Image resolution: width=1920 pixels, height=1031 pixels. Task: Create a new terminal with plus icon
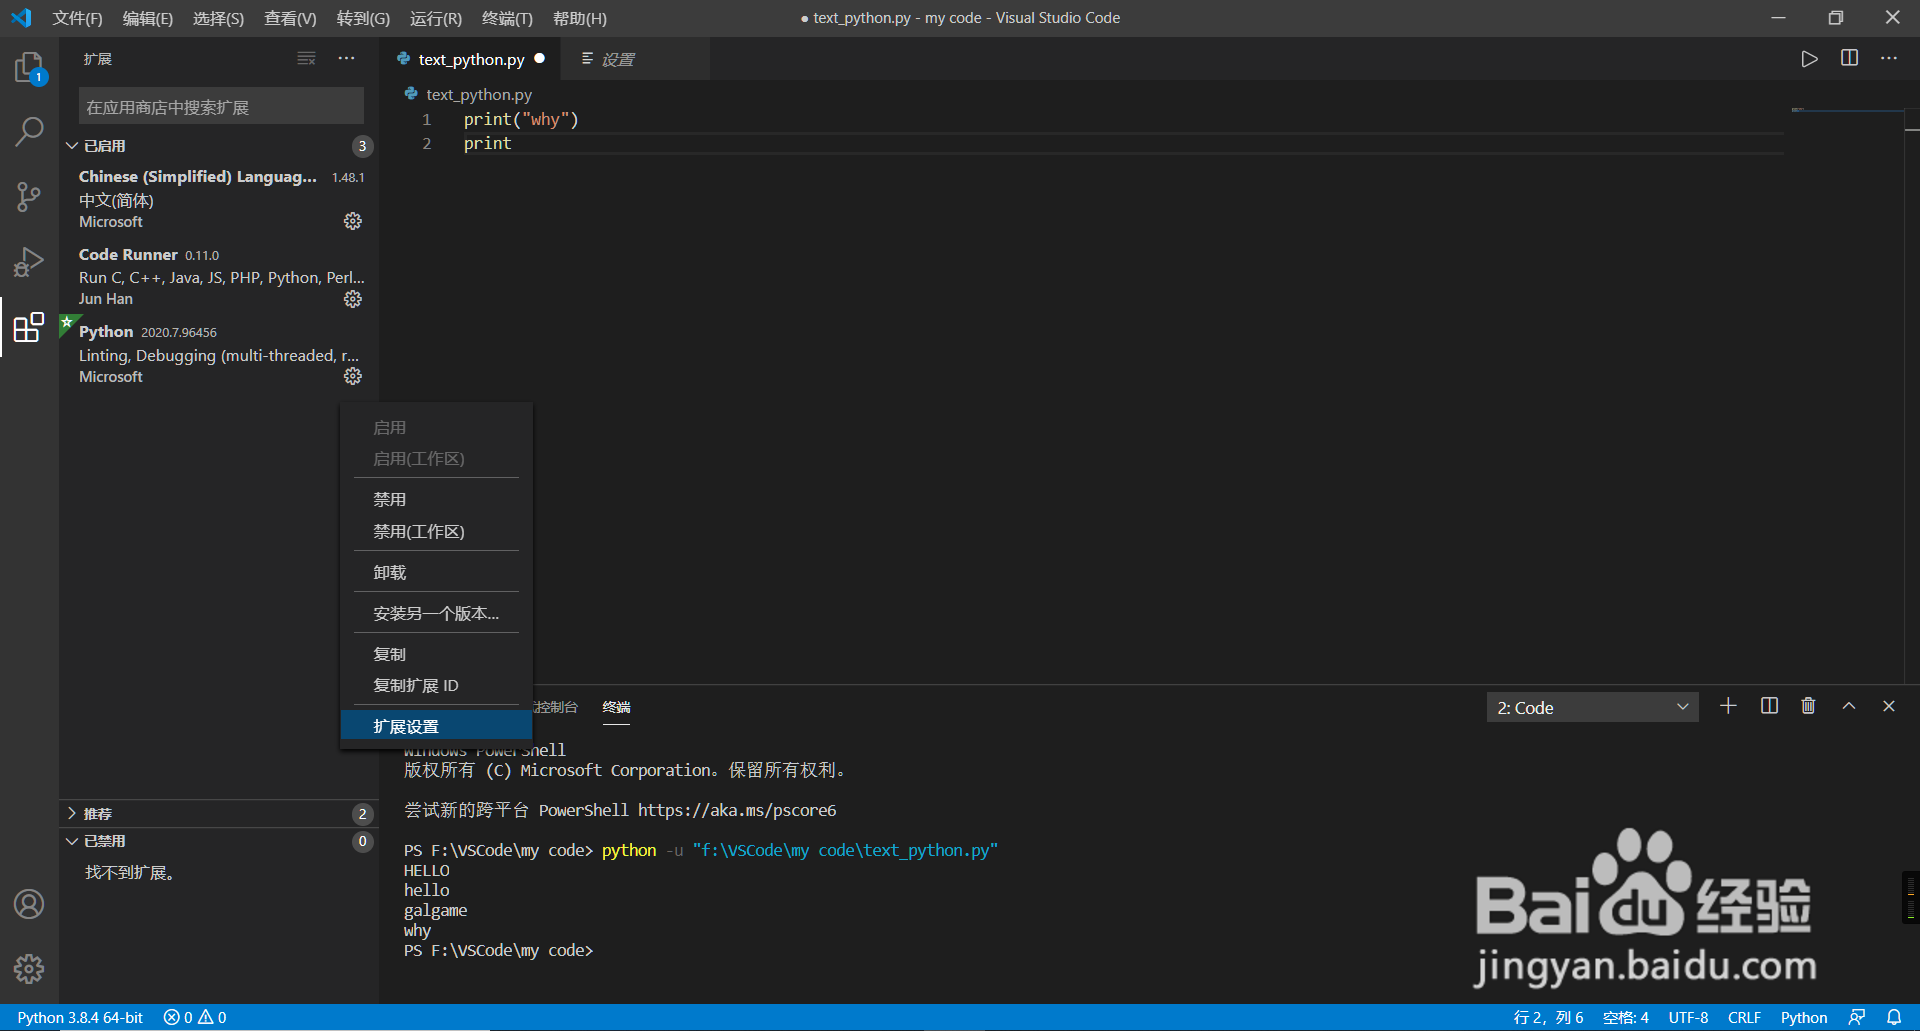tap(1728, 706)
